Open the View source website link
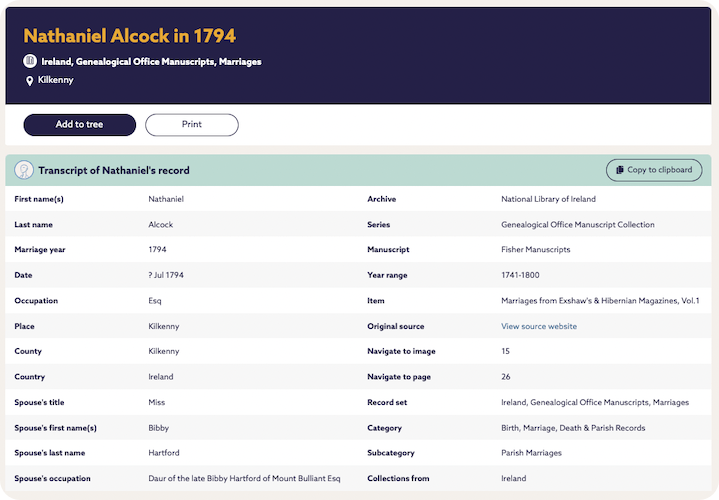719x500 pixels. (x=538, y=326)
